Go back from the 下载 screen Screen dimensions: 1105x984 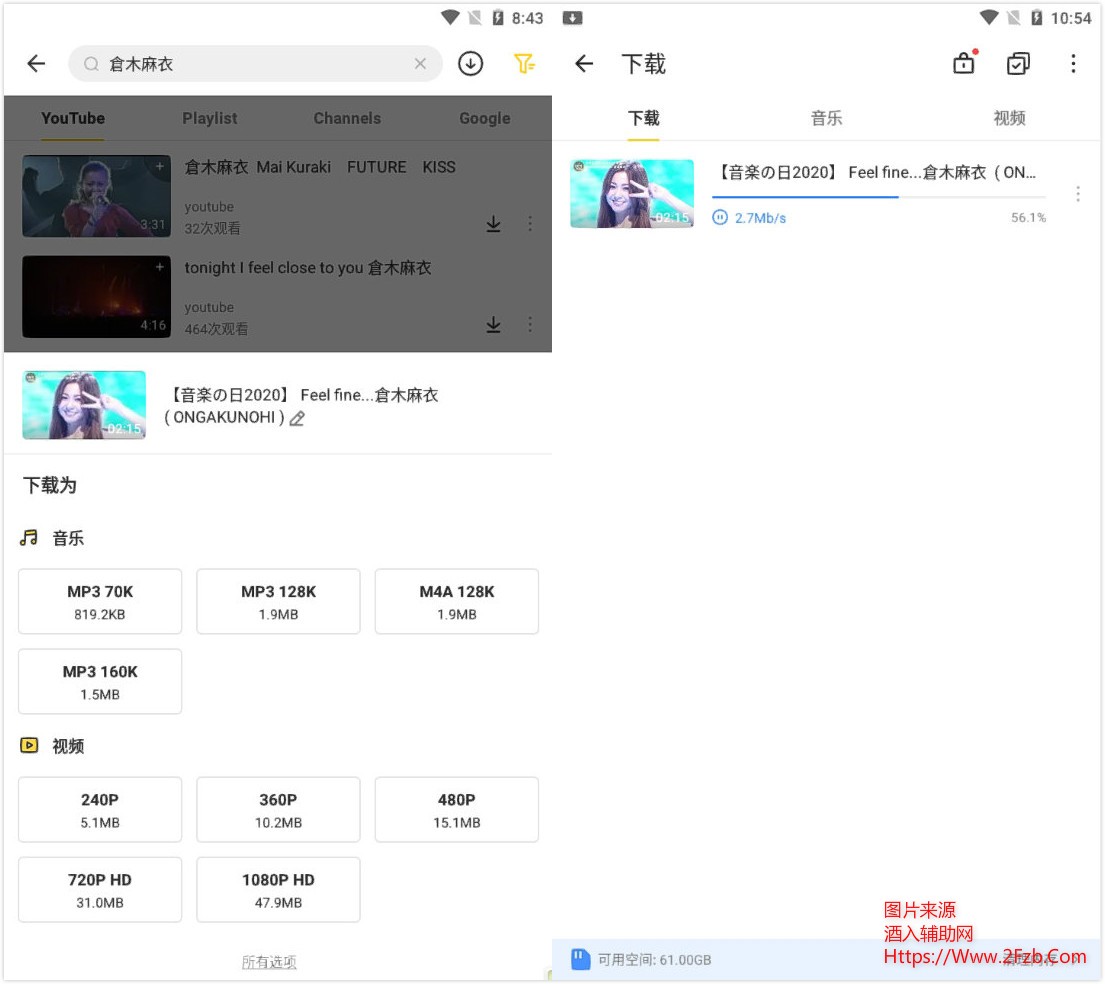point(584,64)
